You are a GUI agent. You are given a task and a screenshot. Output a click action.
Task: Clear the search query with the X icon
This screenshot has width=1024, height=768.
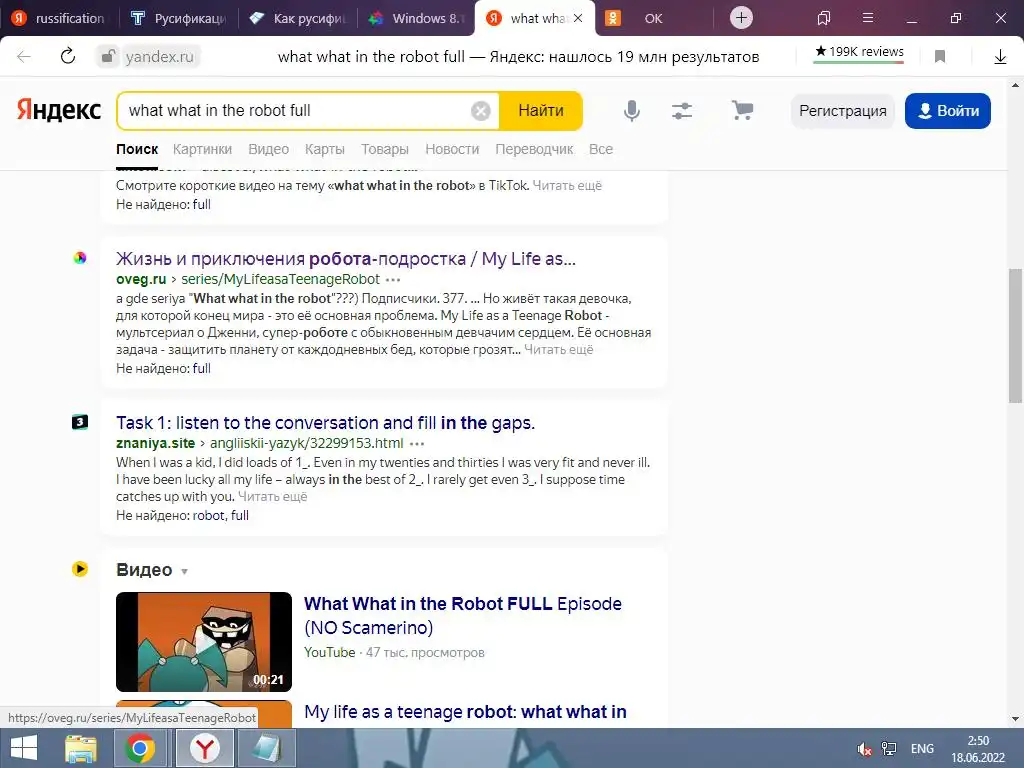pos(481,111)
